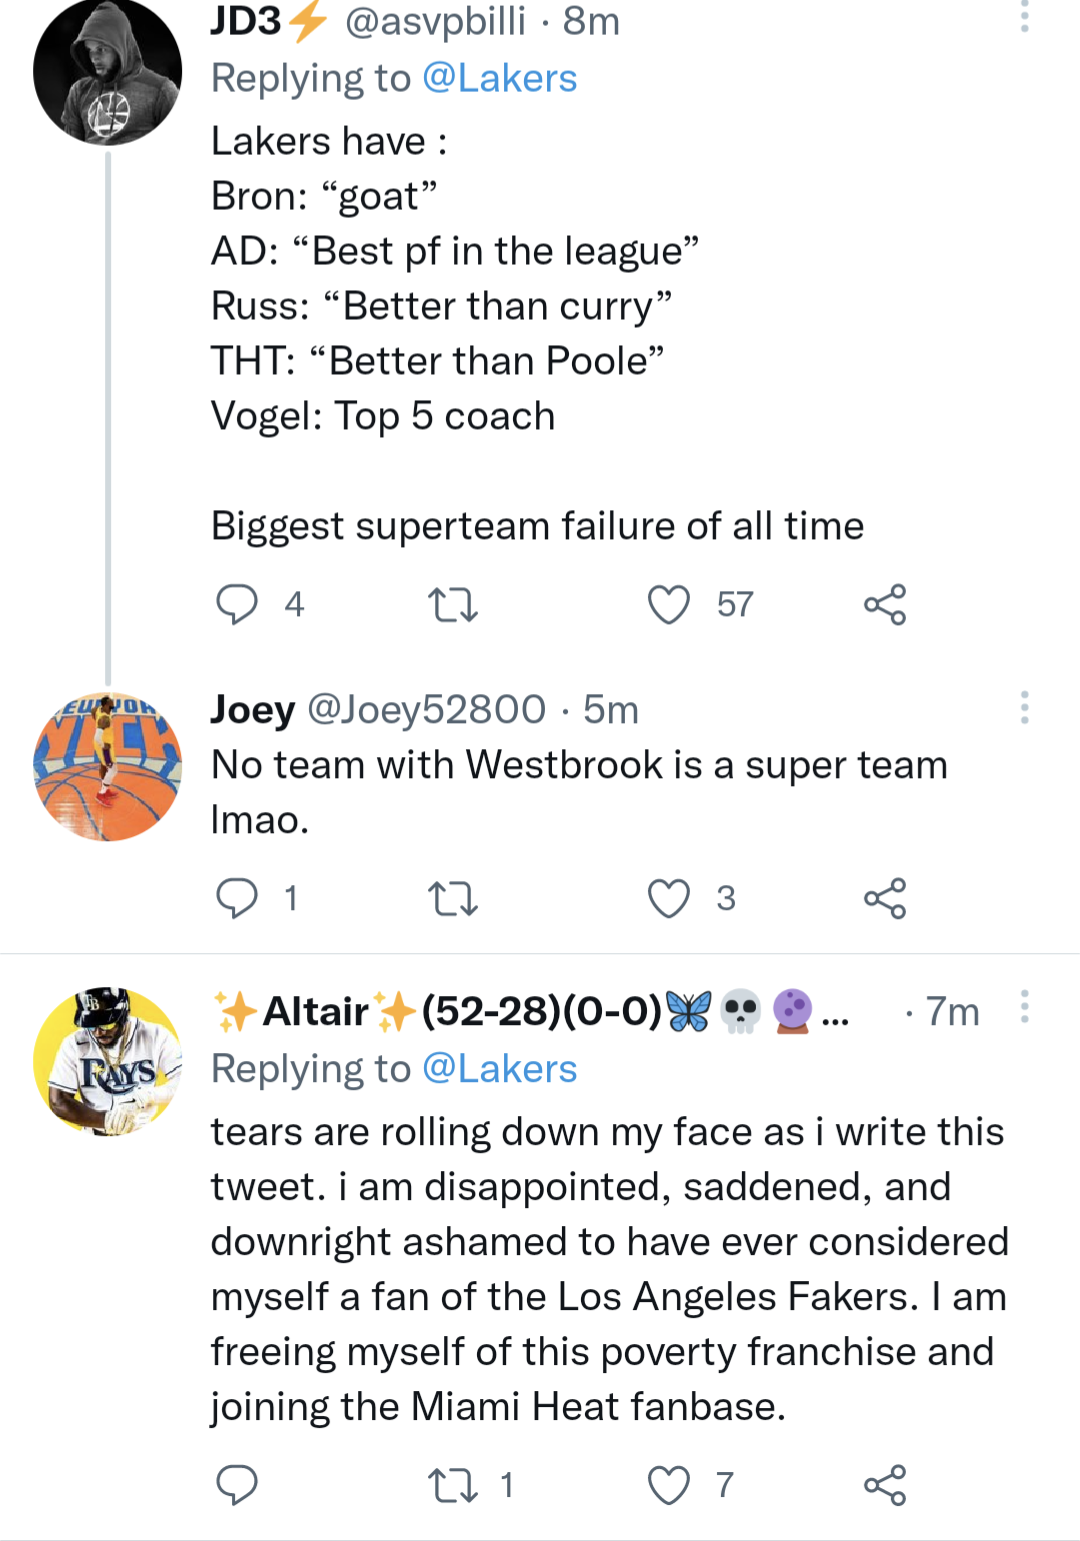Open more options menu on Joey's tweet

pyautogui.click(x=1024, y=707)
